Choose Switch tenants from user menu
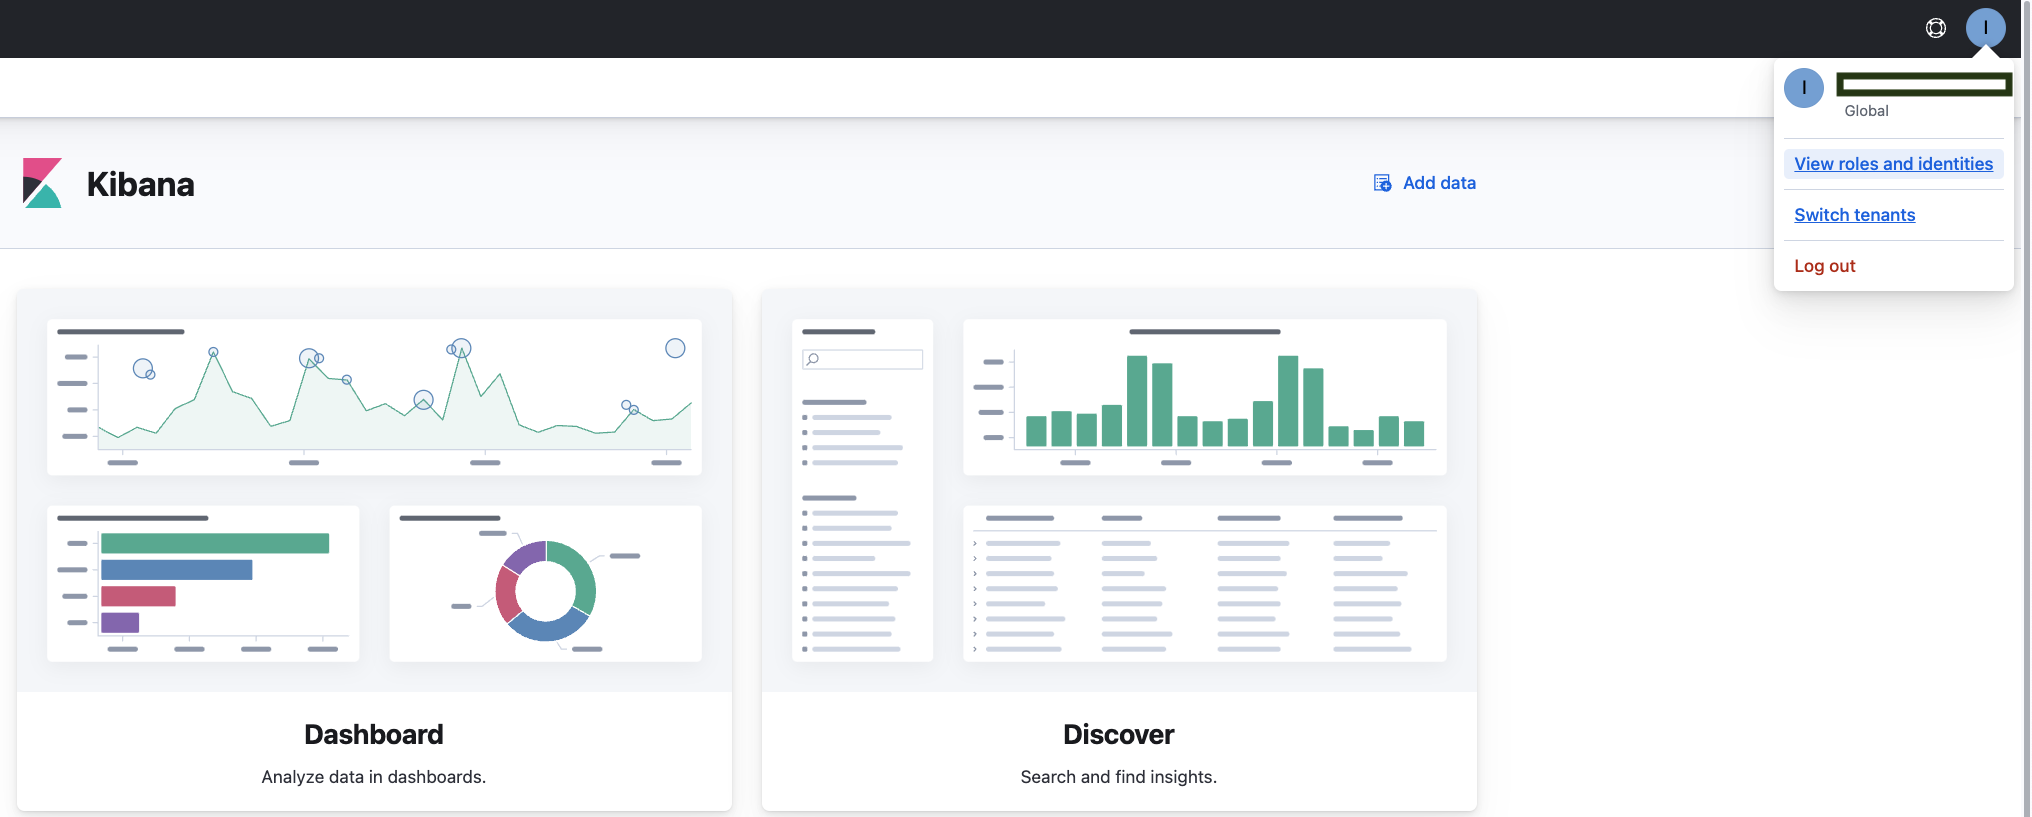This screenshot has height=817, width=2032. click(x=1854, y=215)
